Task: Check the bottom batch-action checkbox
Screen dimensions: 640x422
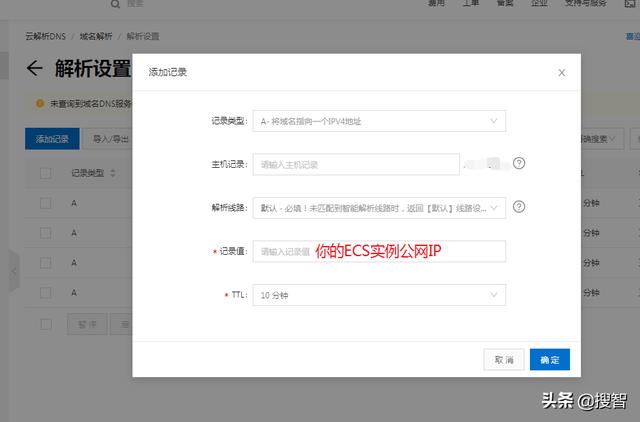Action: (x=46, y=324)
